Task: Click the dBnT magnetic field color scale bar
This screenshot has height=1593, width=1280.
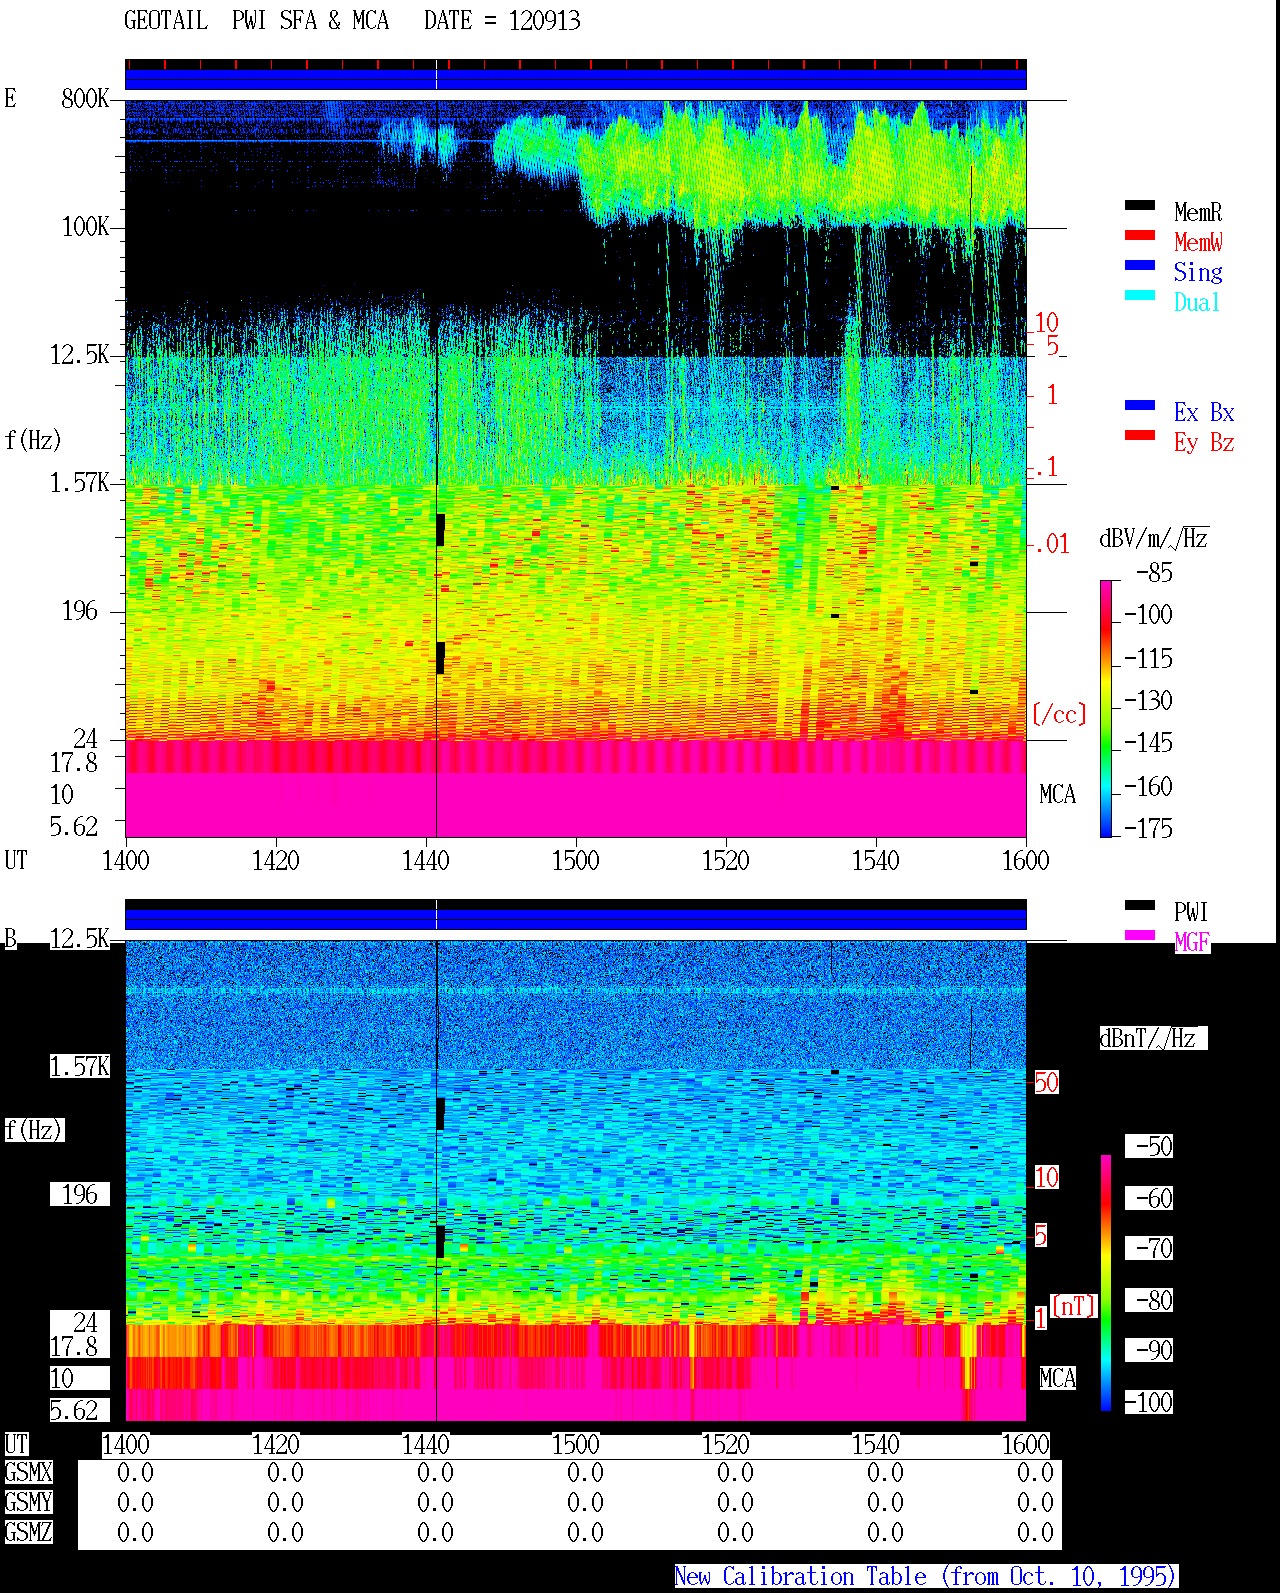Action: 1106,1283
